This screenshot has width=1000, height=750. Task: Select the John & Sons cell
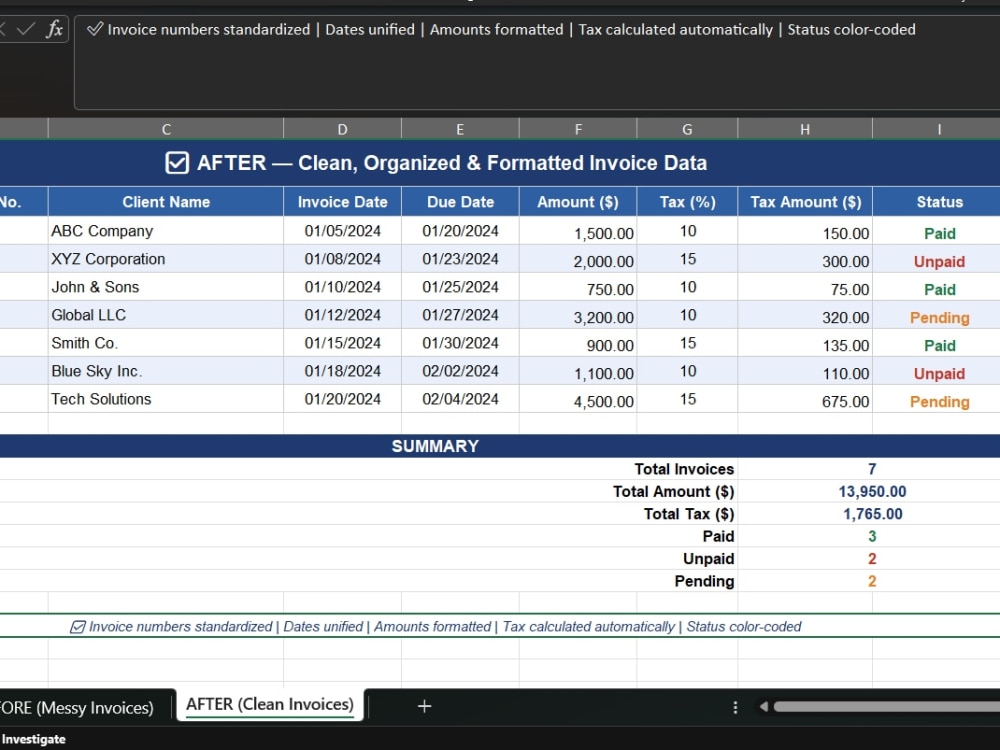tap(166, 287)
